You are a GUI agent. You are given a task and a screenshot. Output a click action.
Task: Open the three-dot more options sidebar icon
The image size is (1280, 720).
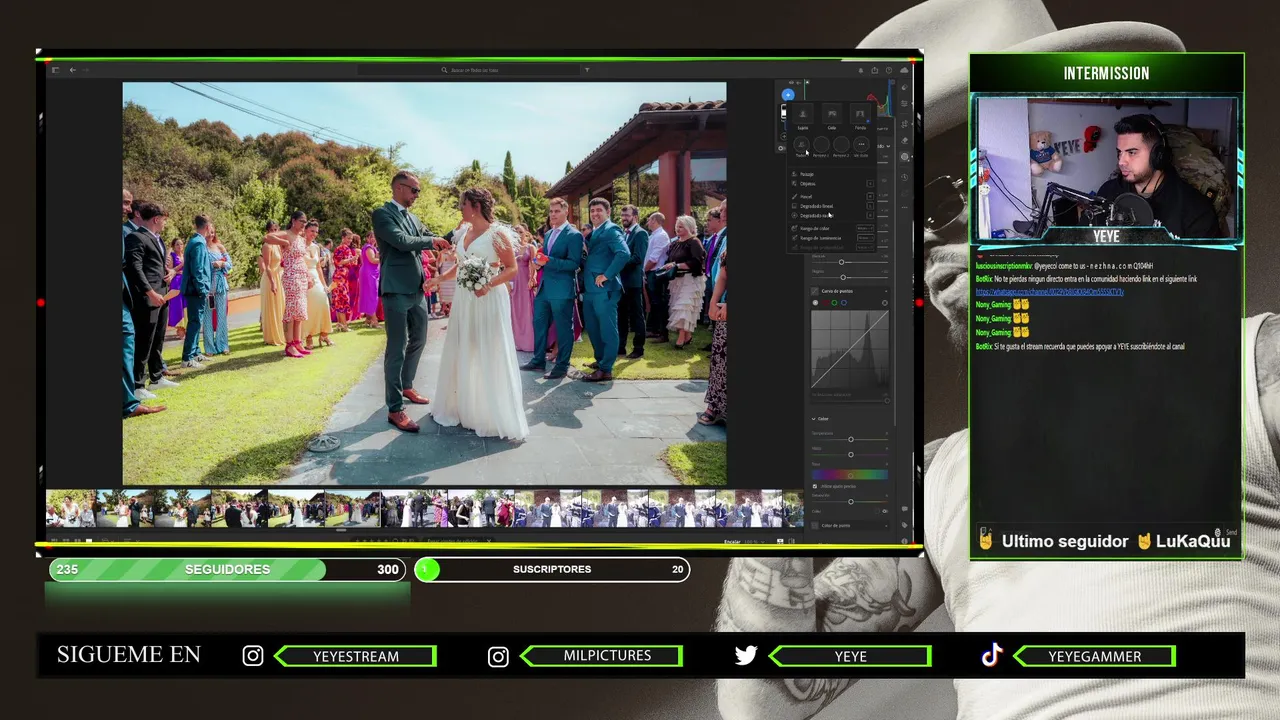point(904,207)
